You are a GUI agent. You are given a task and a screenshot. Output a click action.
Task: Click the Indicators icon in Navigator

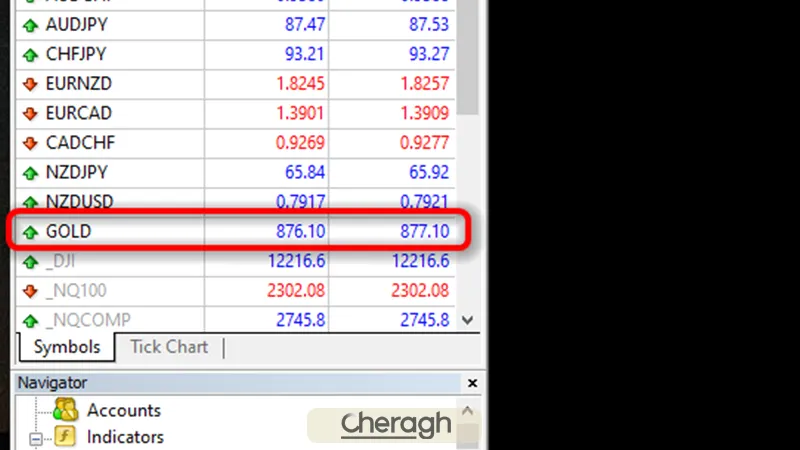pos(65,436)
